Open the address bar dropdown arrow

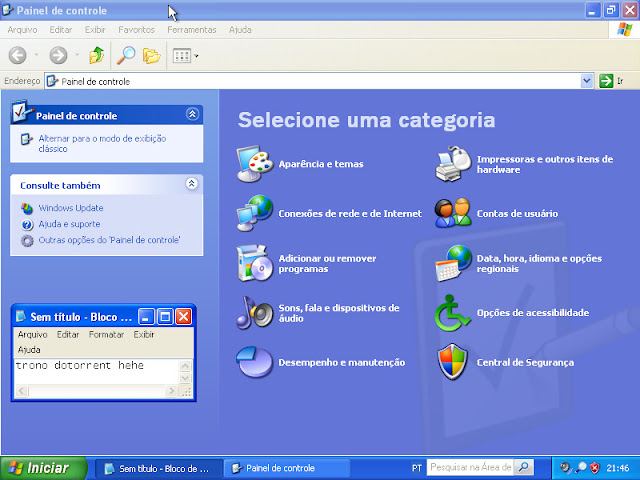tap(587, 81)
